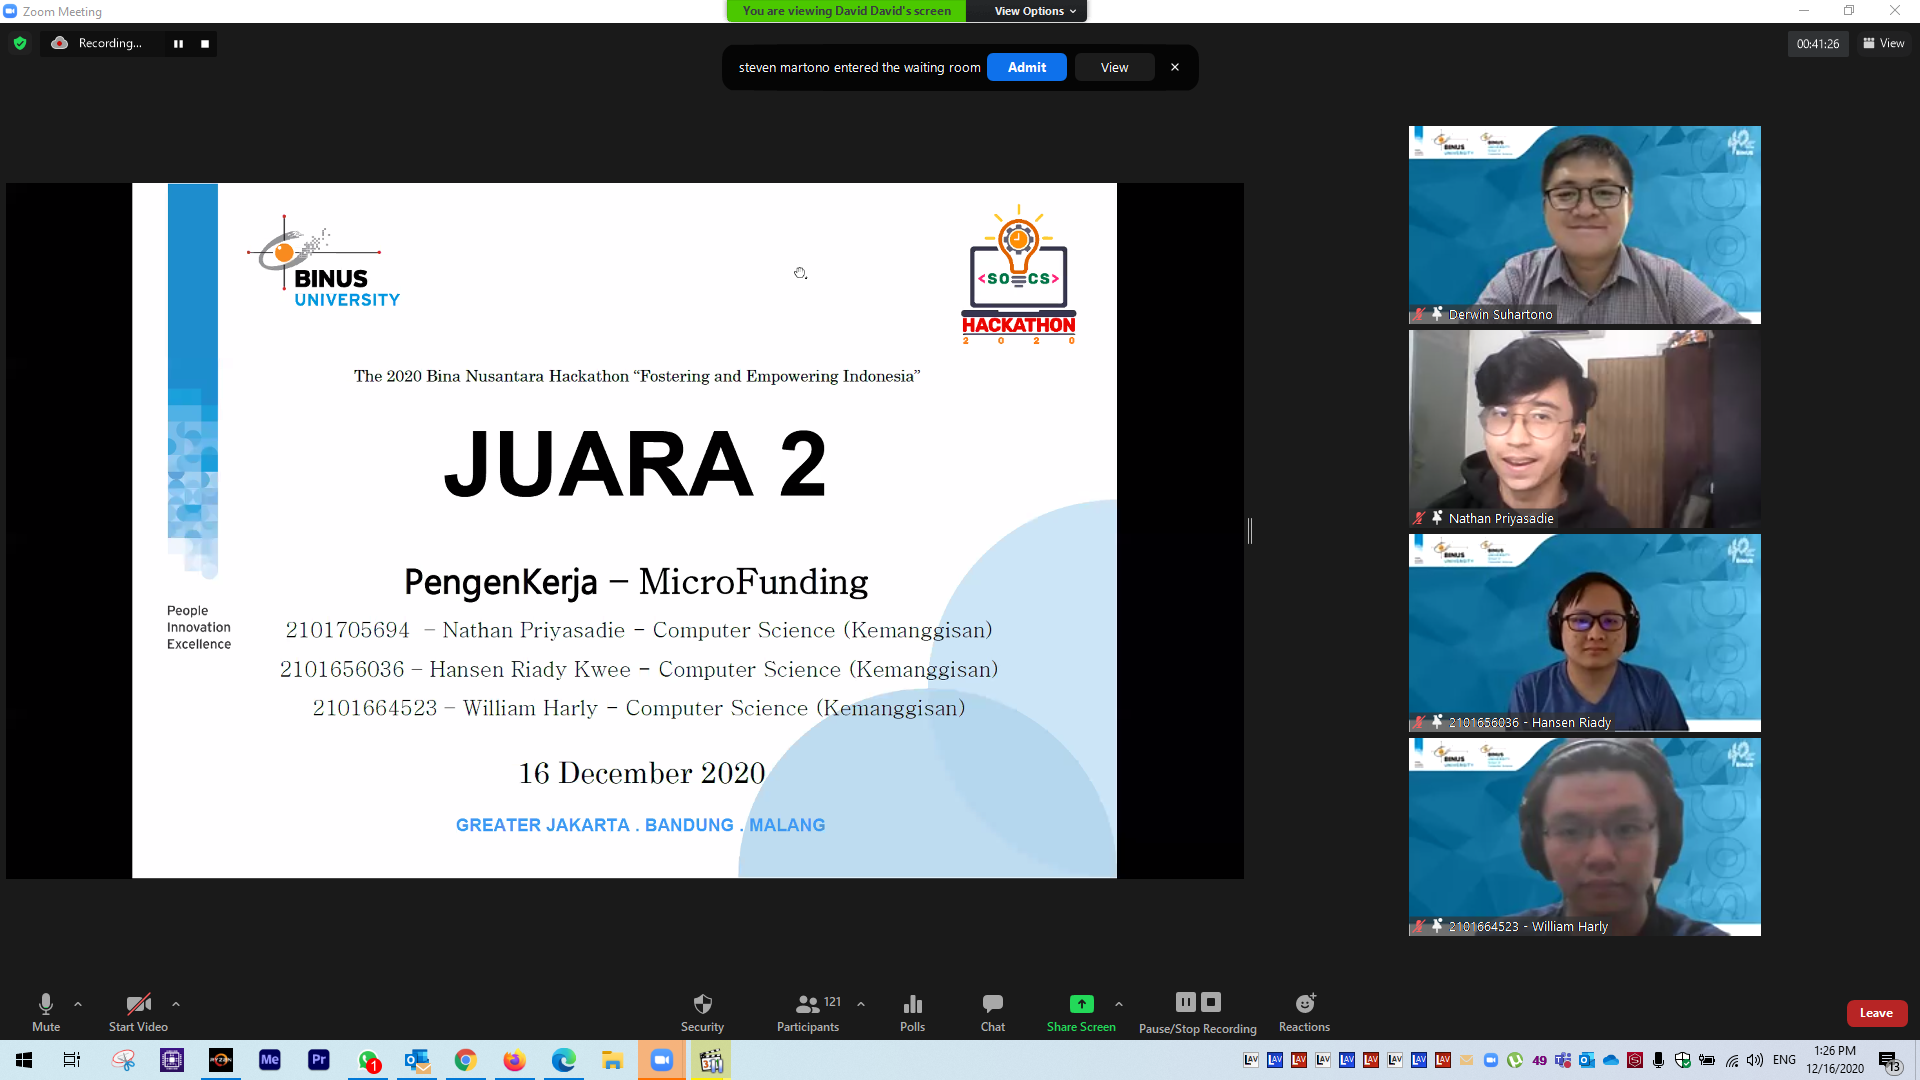The image size is (1920, 1080).
Task: Open Firefox in taskbar
Action: tap(514, 1060)
